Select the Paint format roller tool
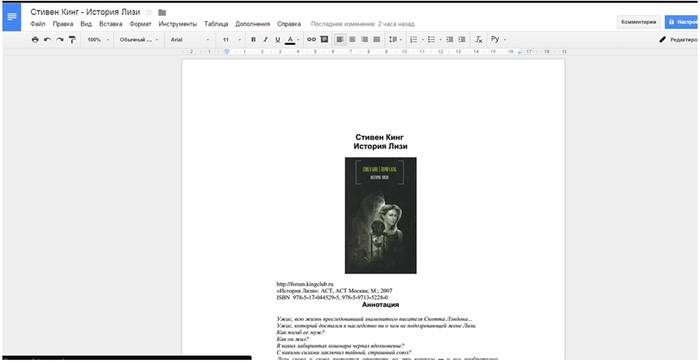Viewport: 700px width, 363px height. click(72, 40)
